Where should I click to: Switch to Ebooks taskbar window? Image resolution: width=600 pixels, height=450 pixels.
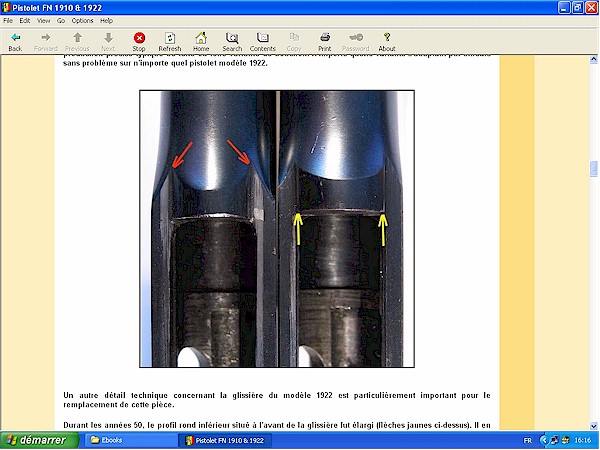point(110,439)
